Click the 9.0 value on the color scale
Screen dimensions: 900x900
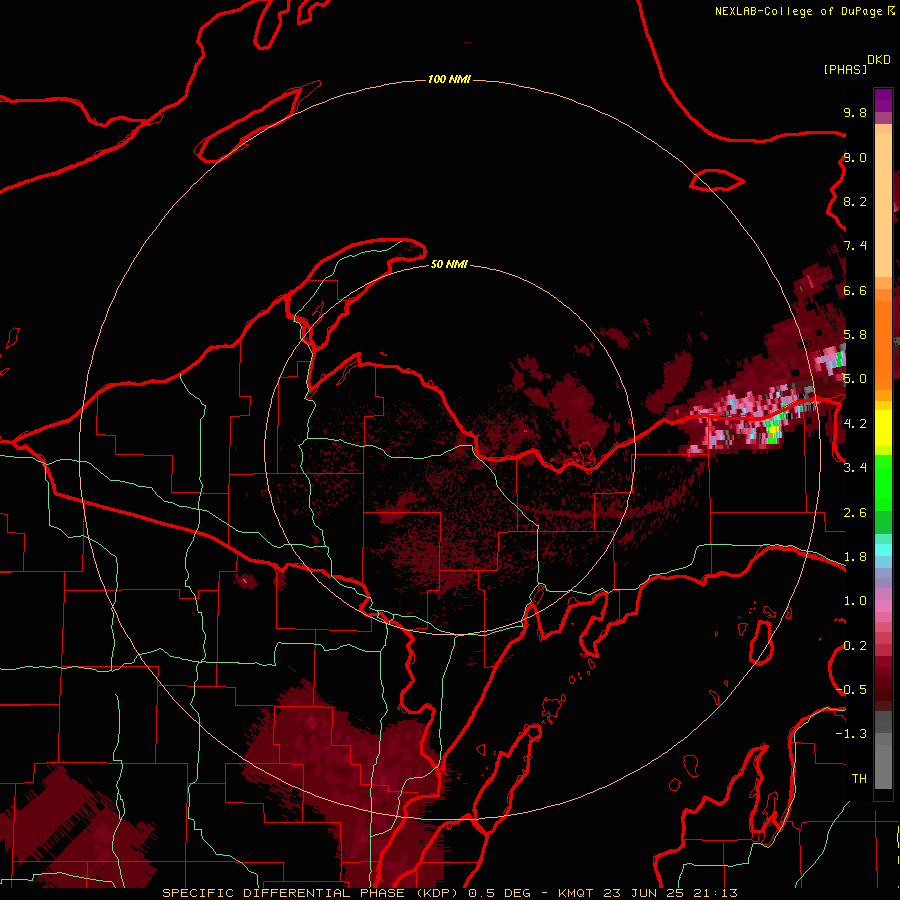pyautogui.click(x=855, y=157)
